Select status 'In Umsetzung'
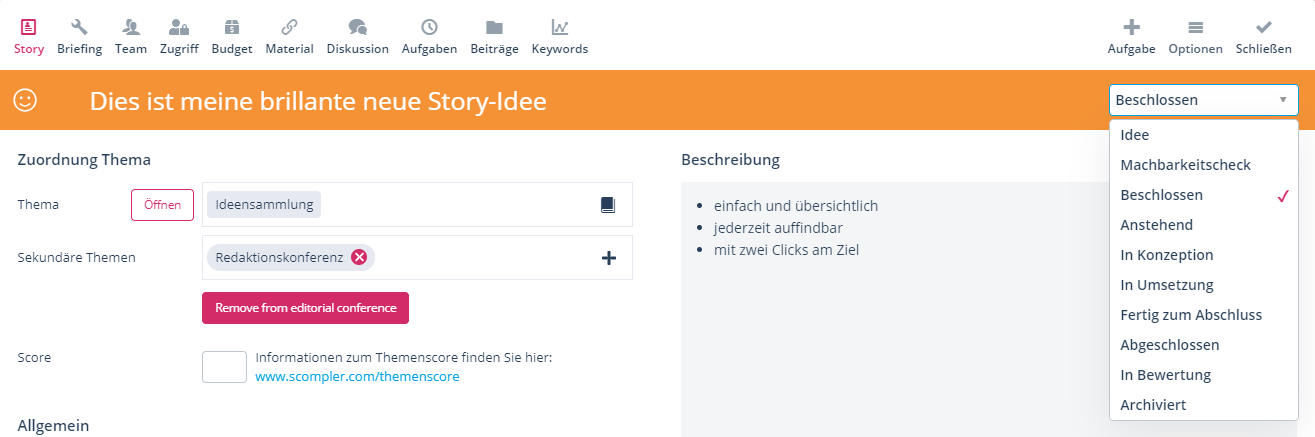This screenshot has width=1315, height=437. pyautogui.click(x=1167, y=285)
